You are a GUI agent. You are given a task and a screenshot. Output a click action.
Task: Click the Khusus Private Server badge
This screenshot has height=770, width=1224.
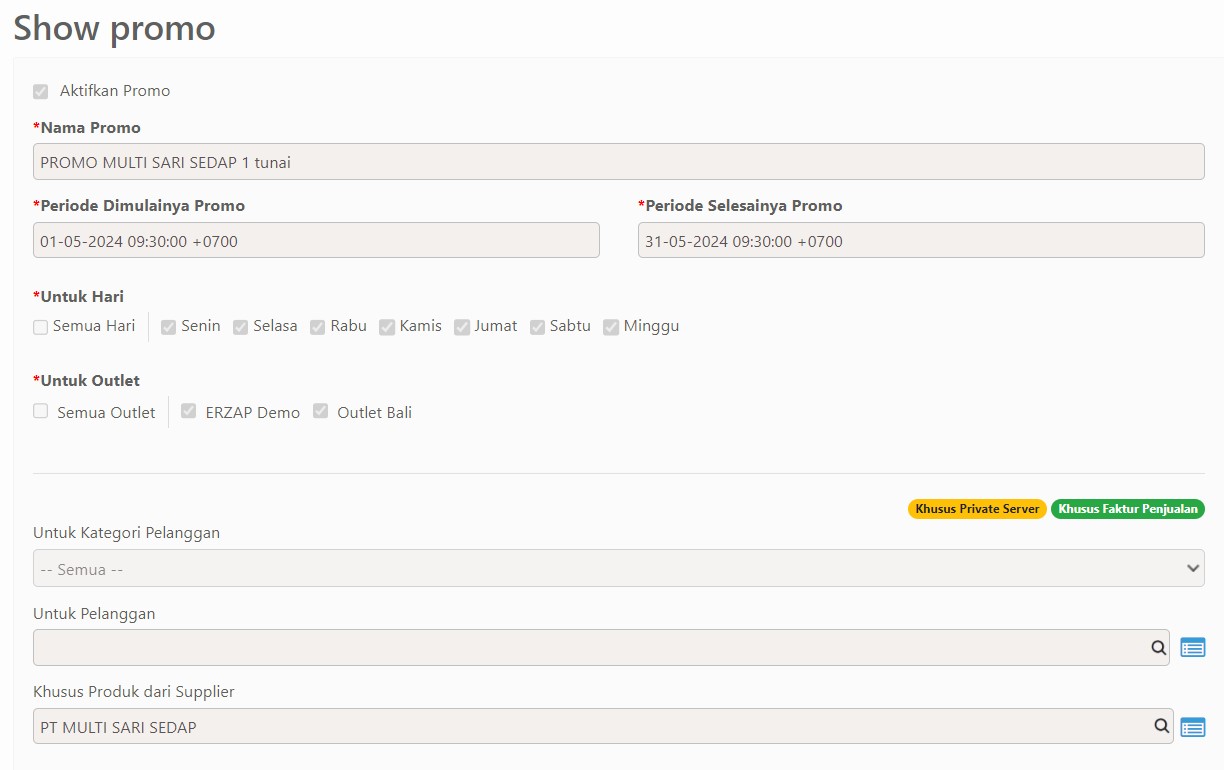(x=977, y=509)
